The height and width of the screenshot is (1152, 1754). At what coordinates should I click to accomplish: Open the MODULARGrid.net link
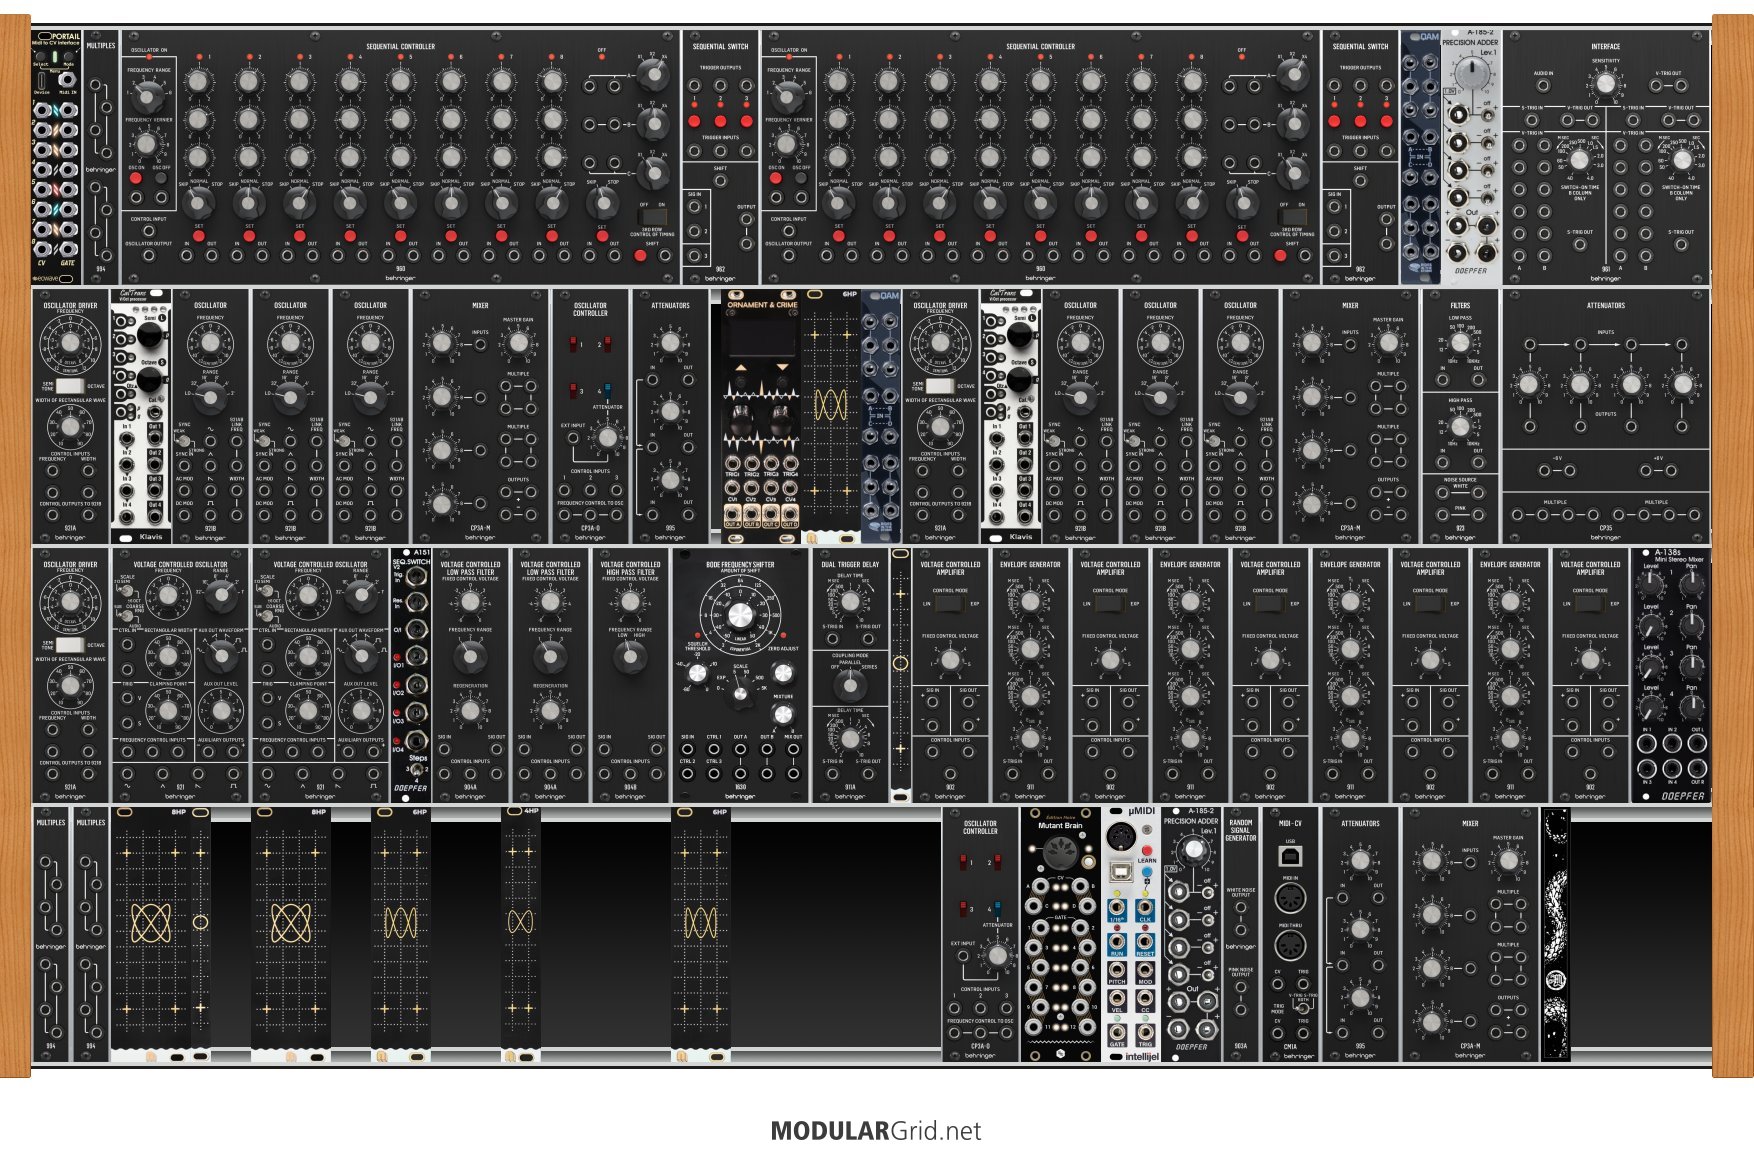pos(876,1131)
